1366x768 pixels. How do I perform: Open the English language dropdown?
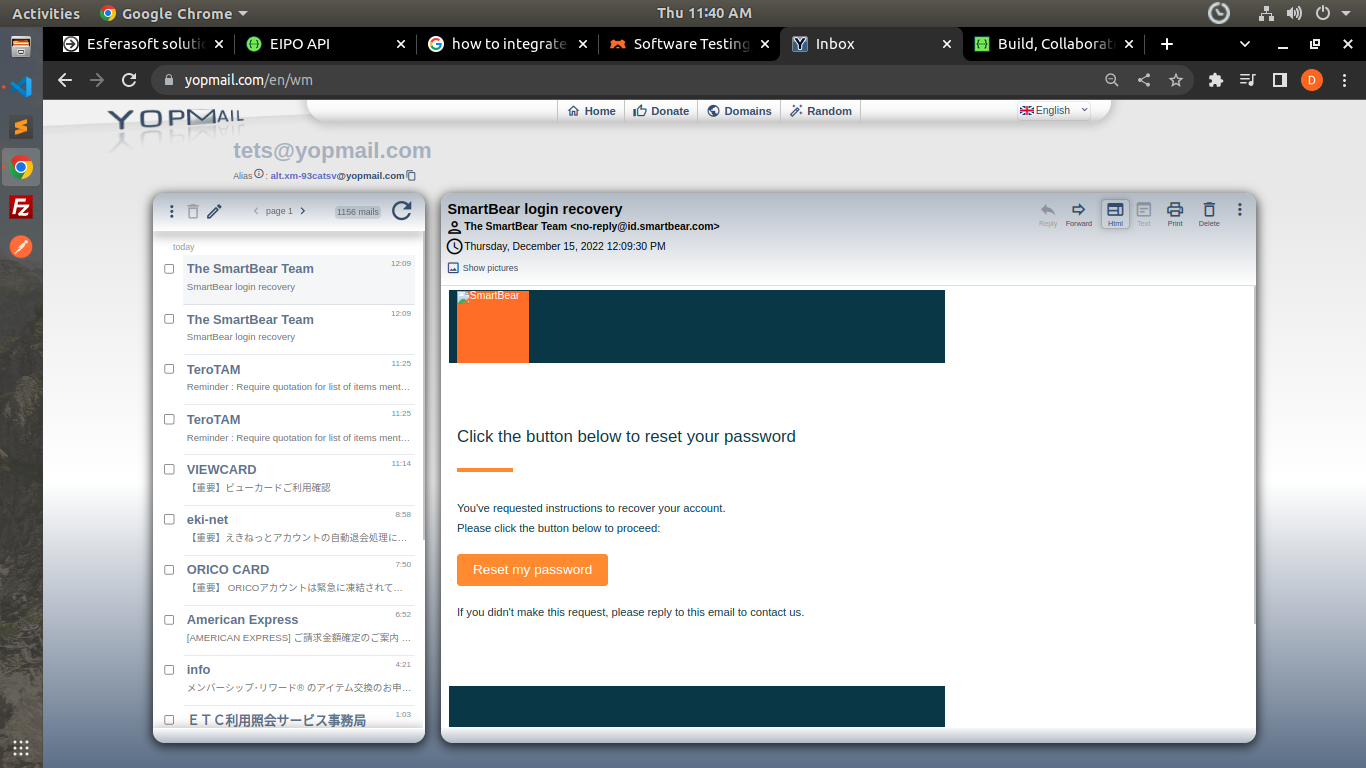click(x=1053, y=111)
